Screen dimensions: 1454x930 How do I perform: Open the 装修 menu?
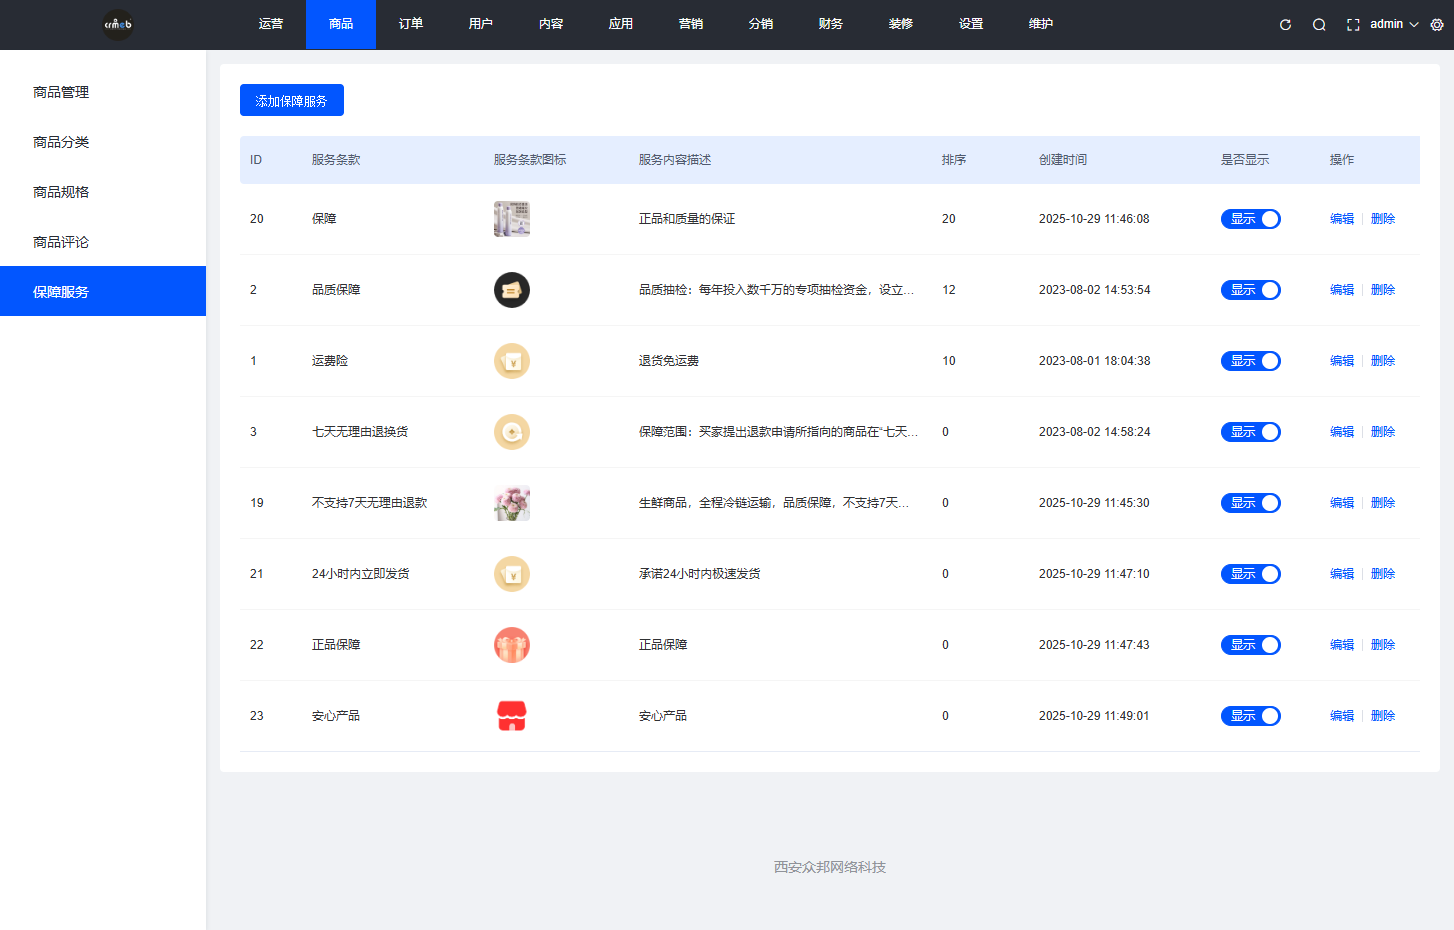pyautogui.click(x=900, y=24)
